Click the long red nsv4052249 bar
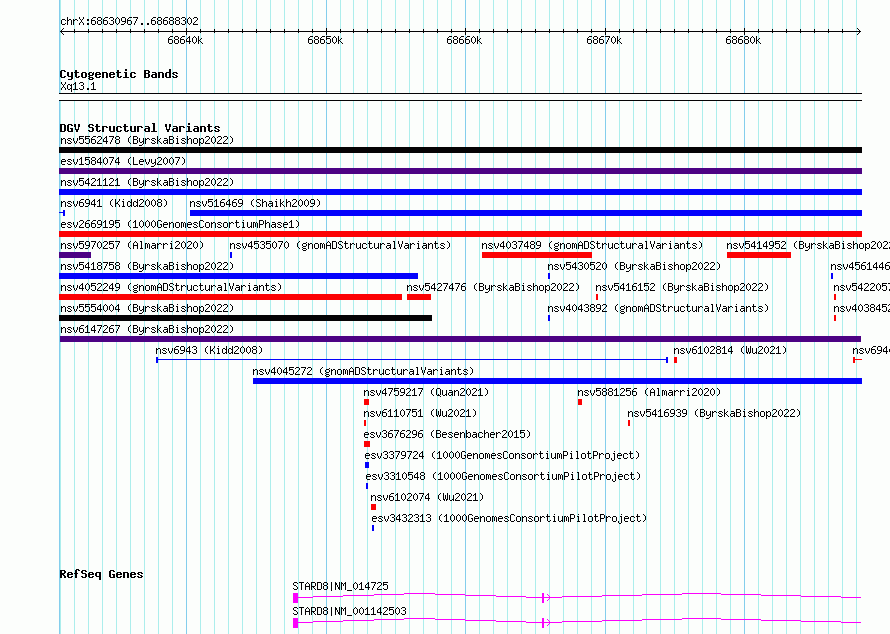This screenshot has width=890, height=634. (x=230, y=297)
